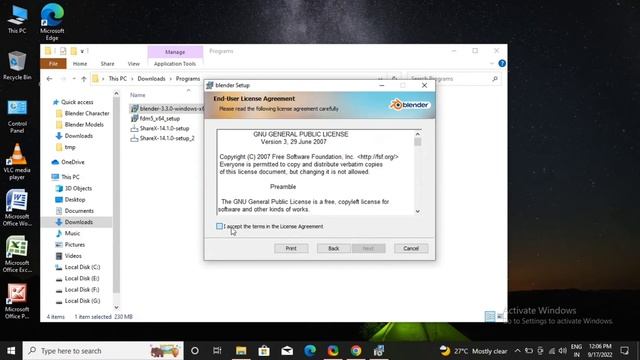Click the license text scrollbar down arrow

click(x=418, y=211)
